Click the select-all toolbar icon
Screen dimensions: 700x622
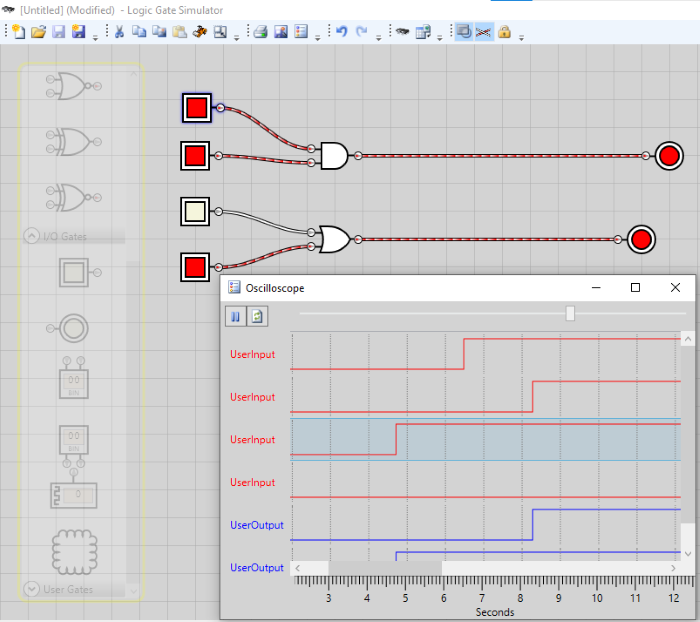pyautogui.click(x=220, y=32)
